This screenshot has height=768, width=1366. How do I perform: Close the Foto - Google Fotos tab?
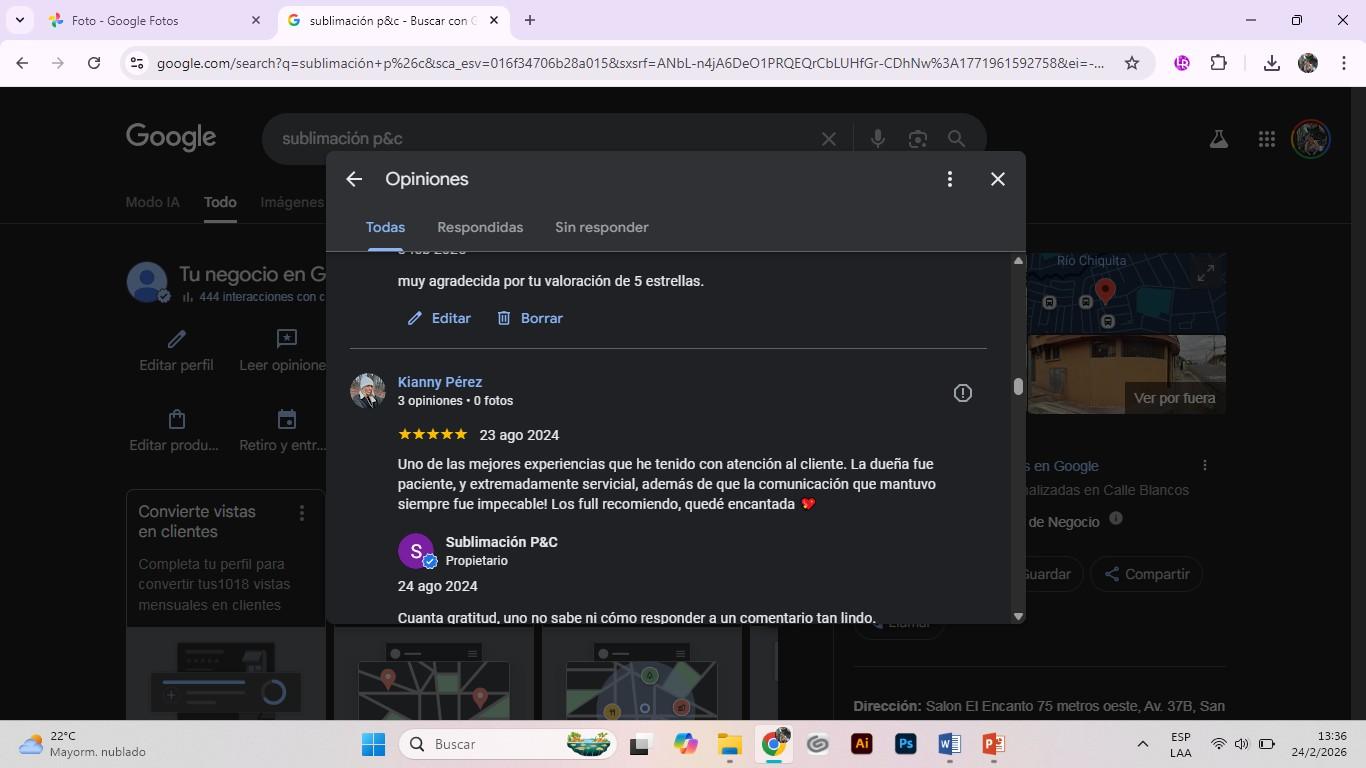256,20
